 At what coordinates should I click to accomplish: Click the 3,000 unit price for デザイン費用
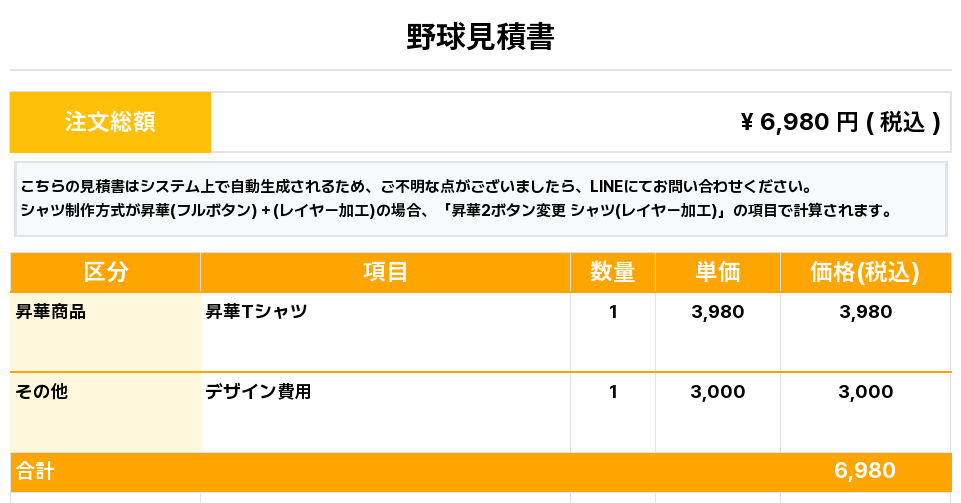(x=717, y=392)
